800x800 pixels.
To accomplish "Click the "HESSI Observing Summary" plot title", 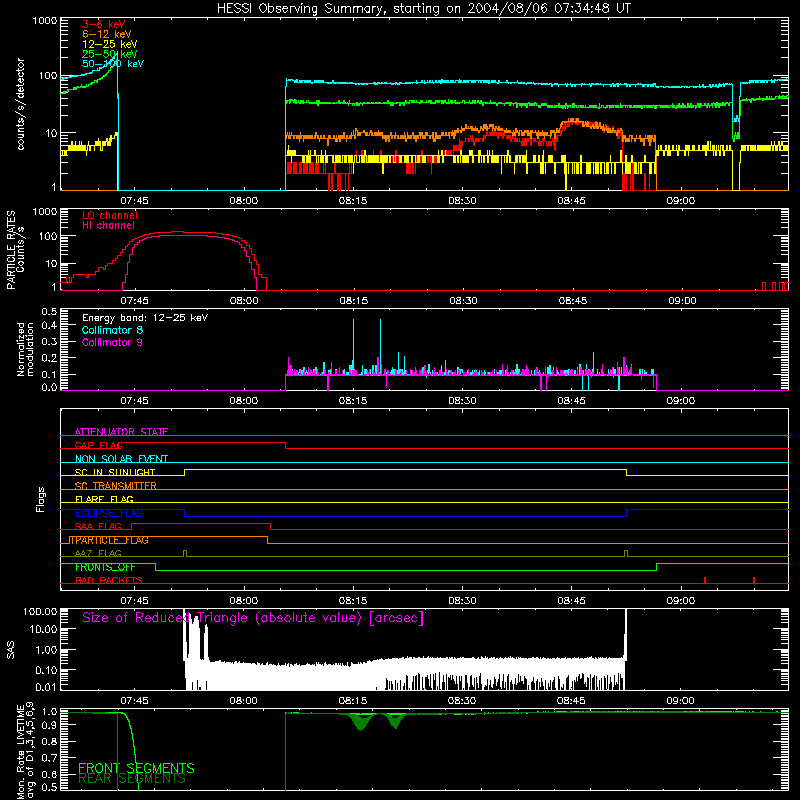I will pos(424,9).
